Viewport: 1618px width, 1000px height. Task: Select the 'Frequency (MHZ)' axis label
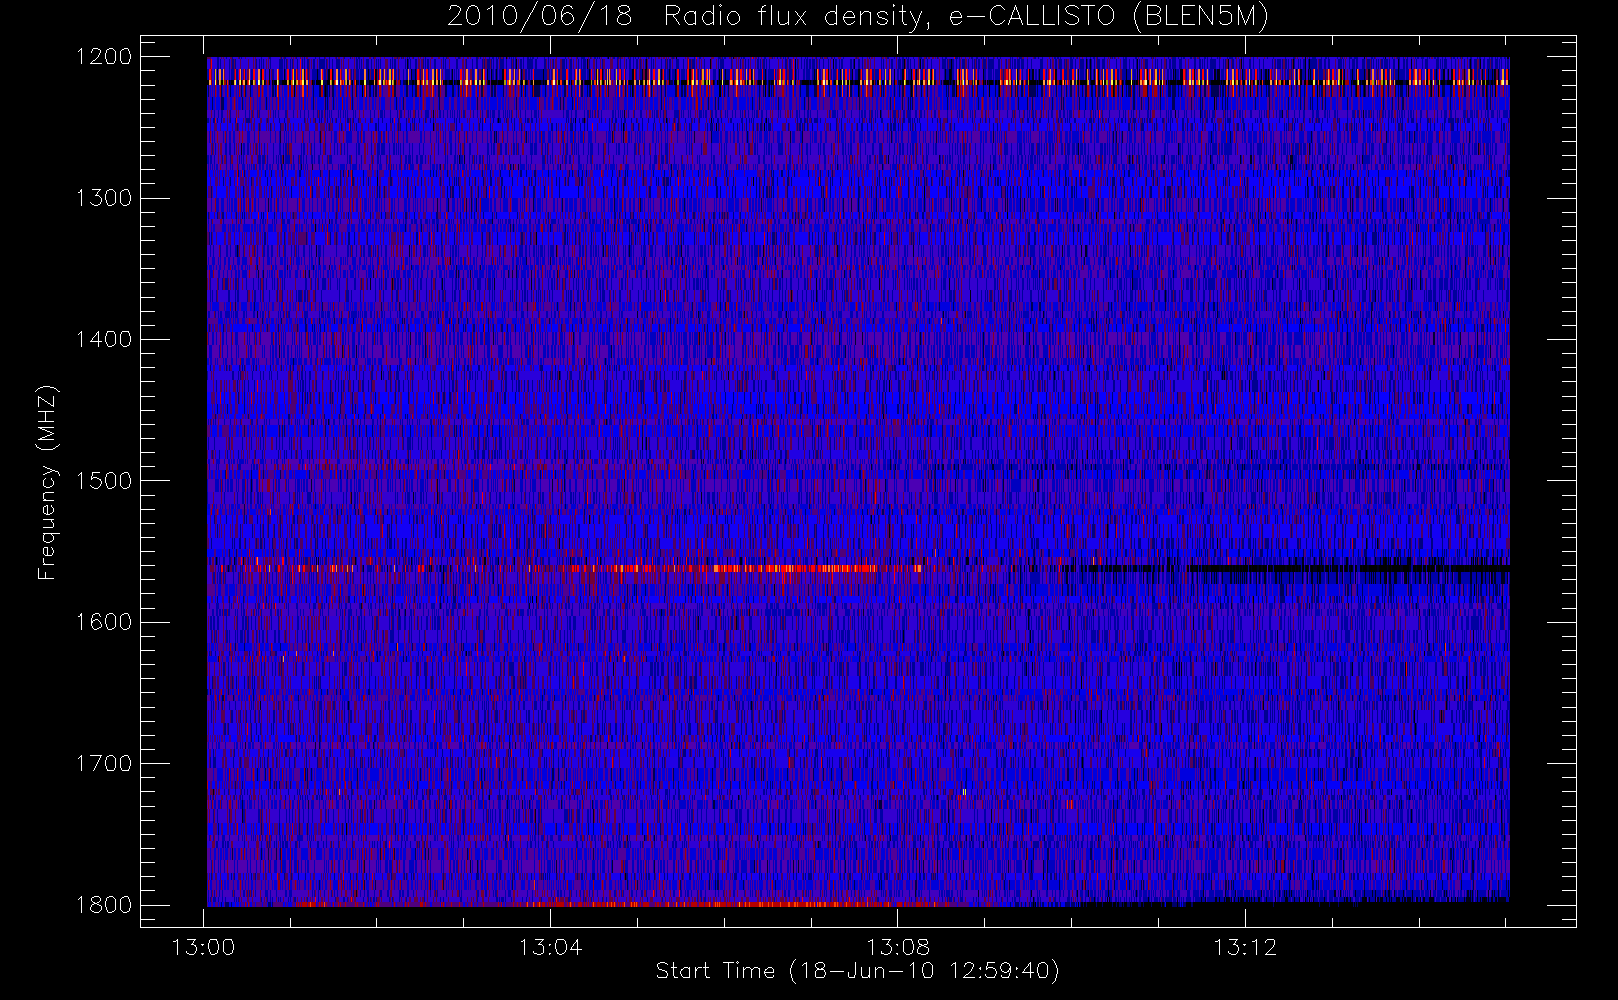(47, 482)
